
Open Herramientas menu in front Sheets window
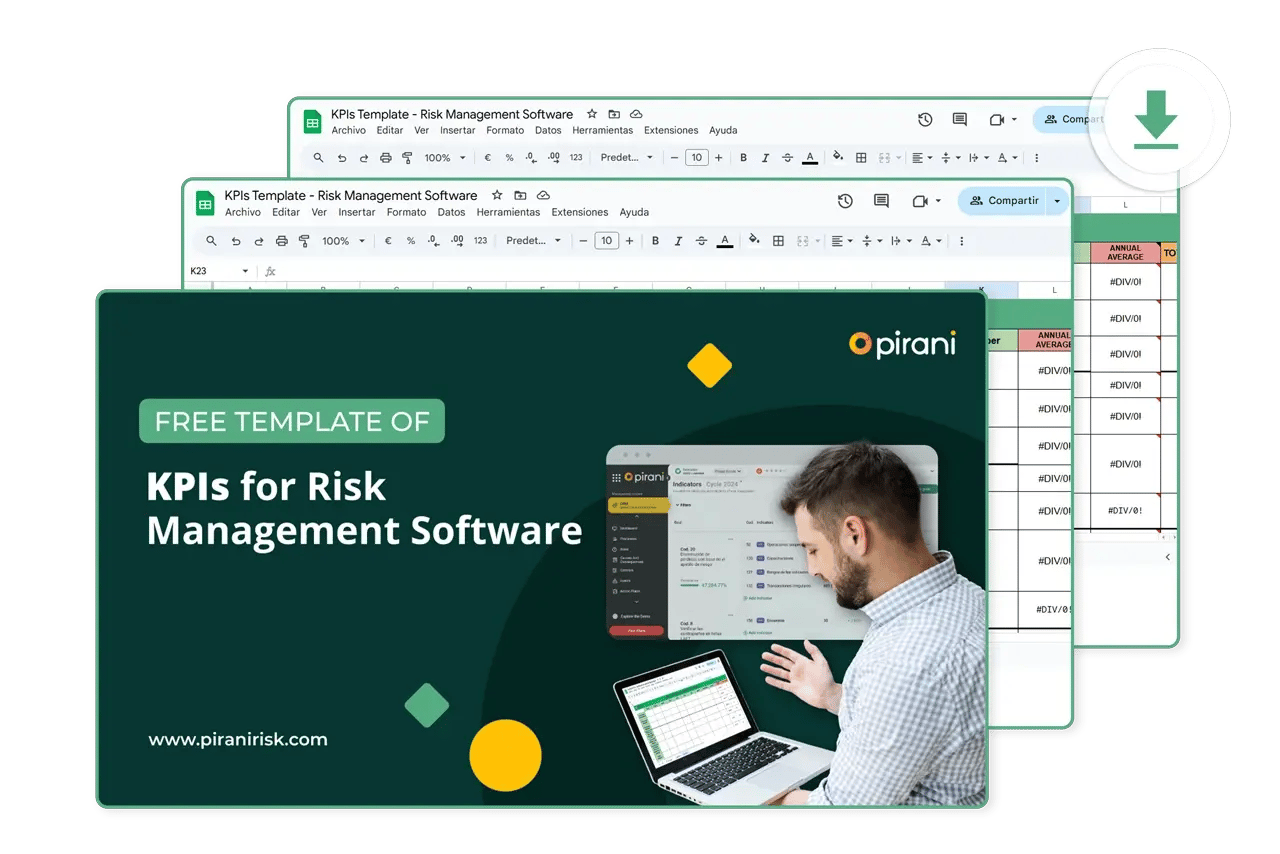point(508,212)
